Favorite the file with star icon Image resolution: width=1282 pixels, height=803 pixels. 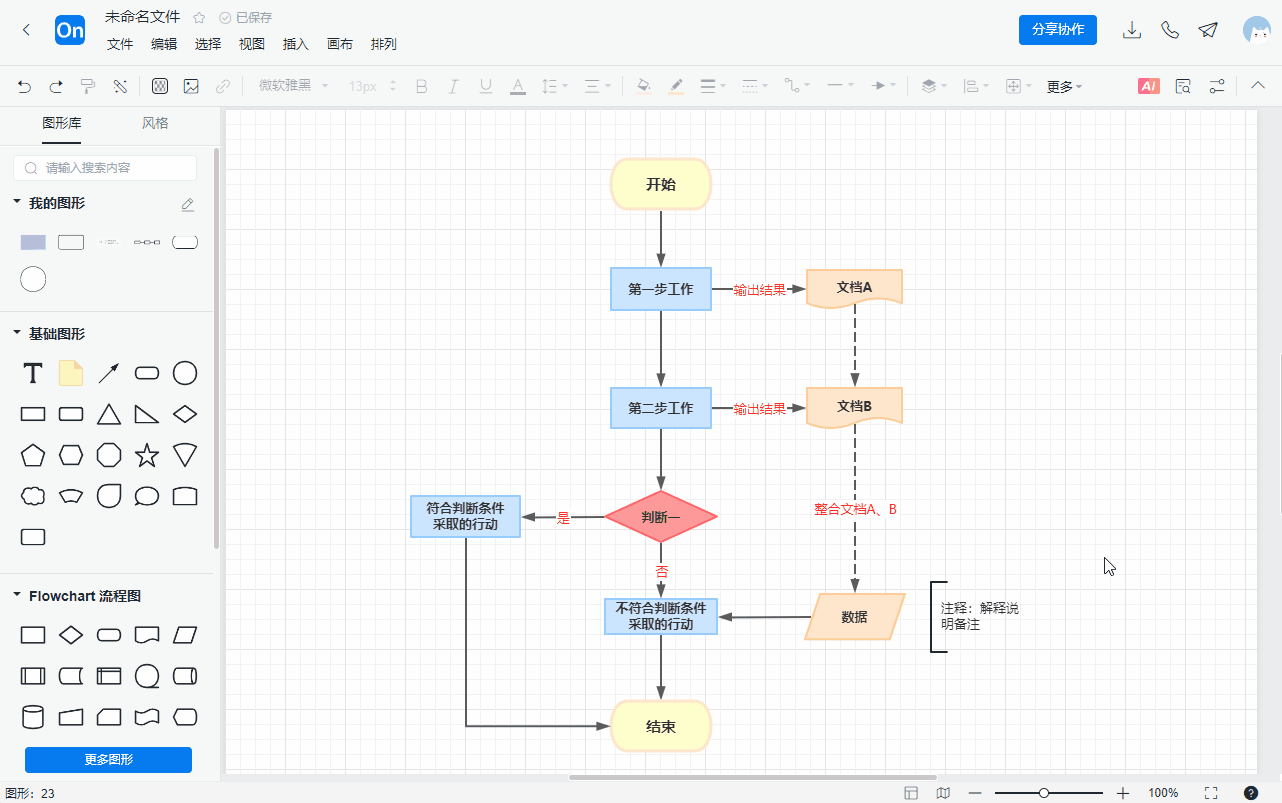199,17
